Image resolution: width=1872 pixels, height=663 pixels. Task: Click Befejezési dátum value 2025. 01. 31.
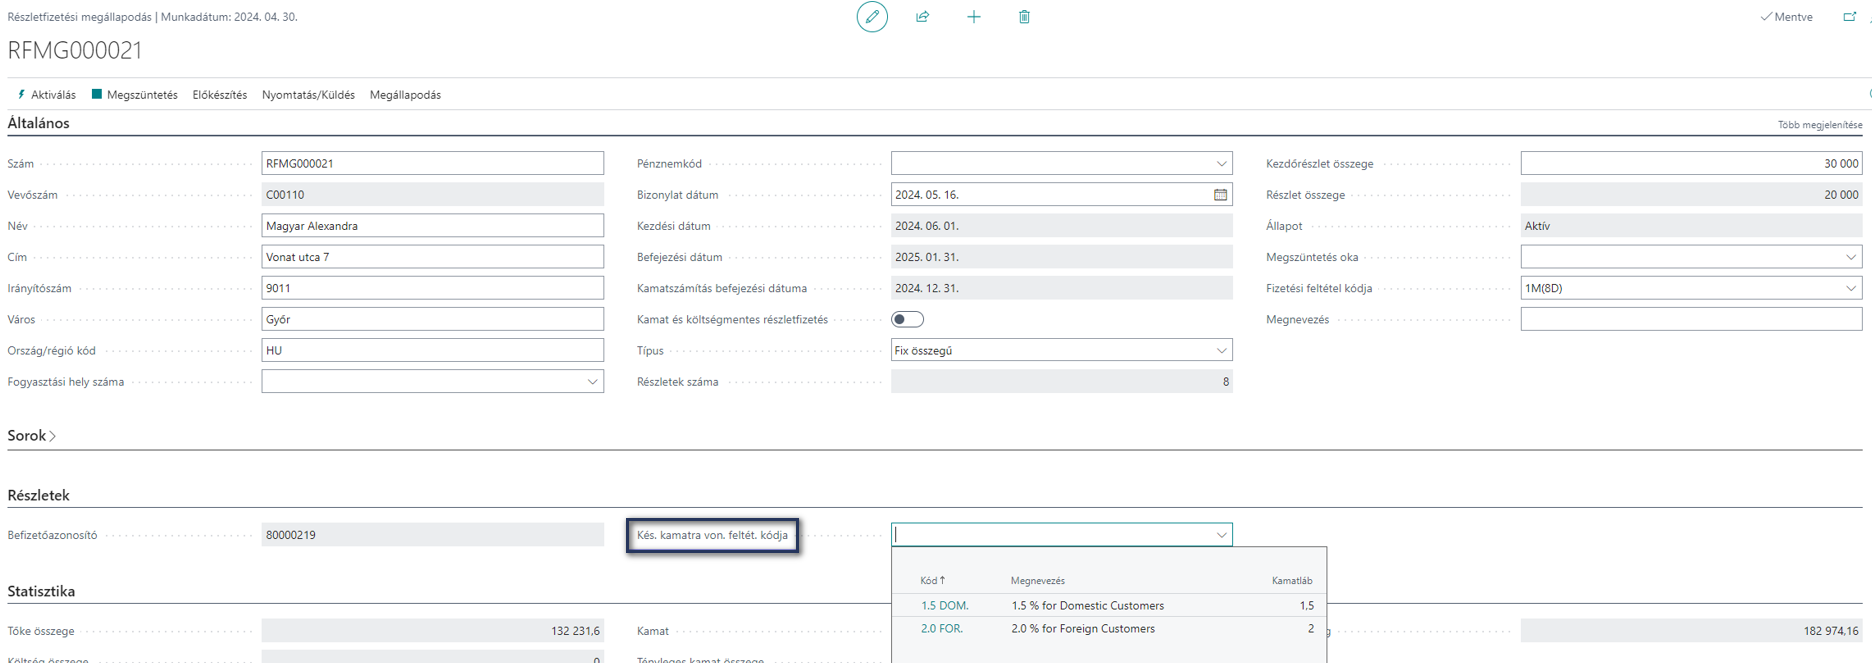pyautogui.click(x=1061, y=257)
